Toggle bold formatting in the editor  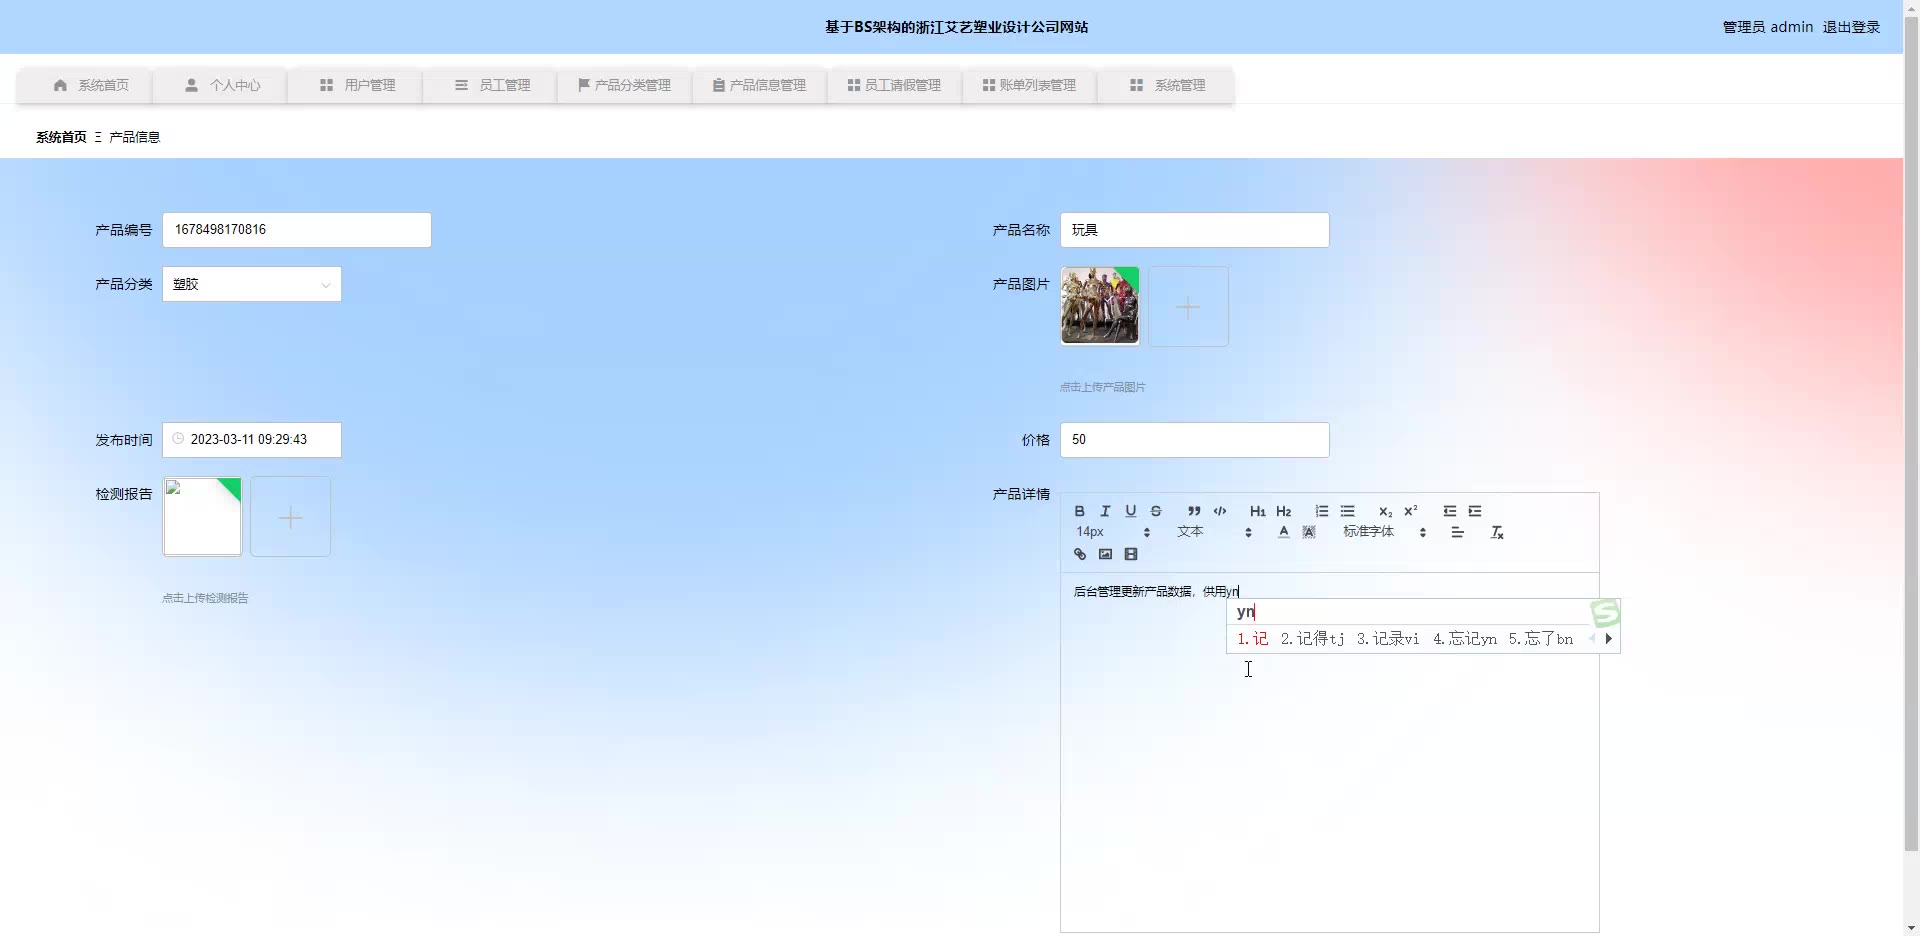pyautogui.click(x=1079, y=511)
